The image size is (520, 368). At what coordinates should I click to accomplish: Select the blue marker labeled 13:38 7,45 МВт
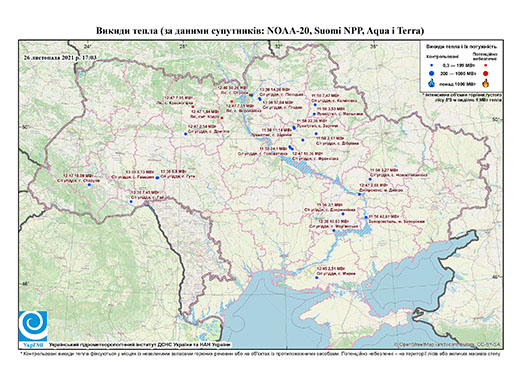pyautogui.click(x=131, y=201)
